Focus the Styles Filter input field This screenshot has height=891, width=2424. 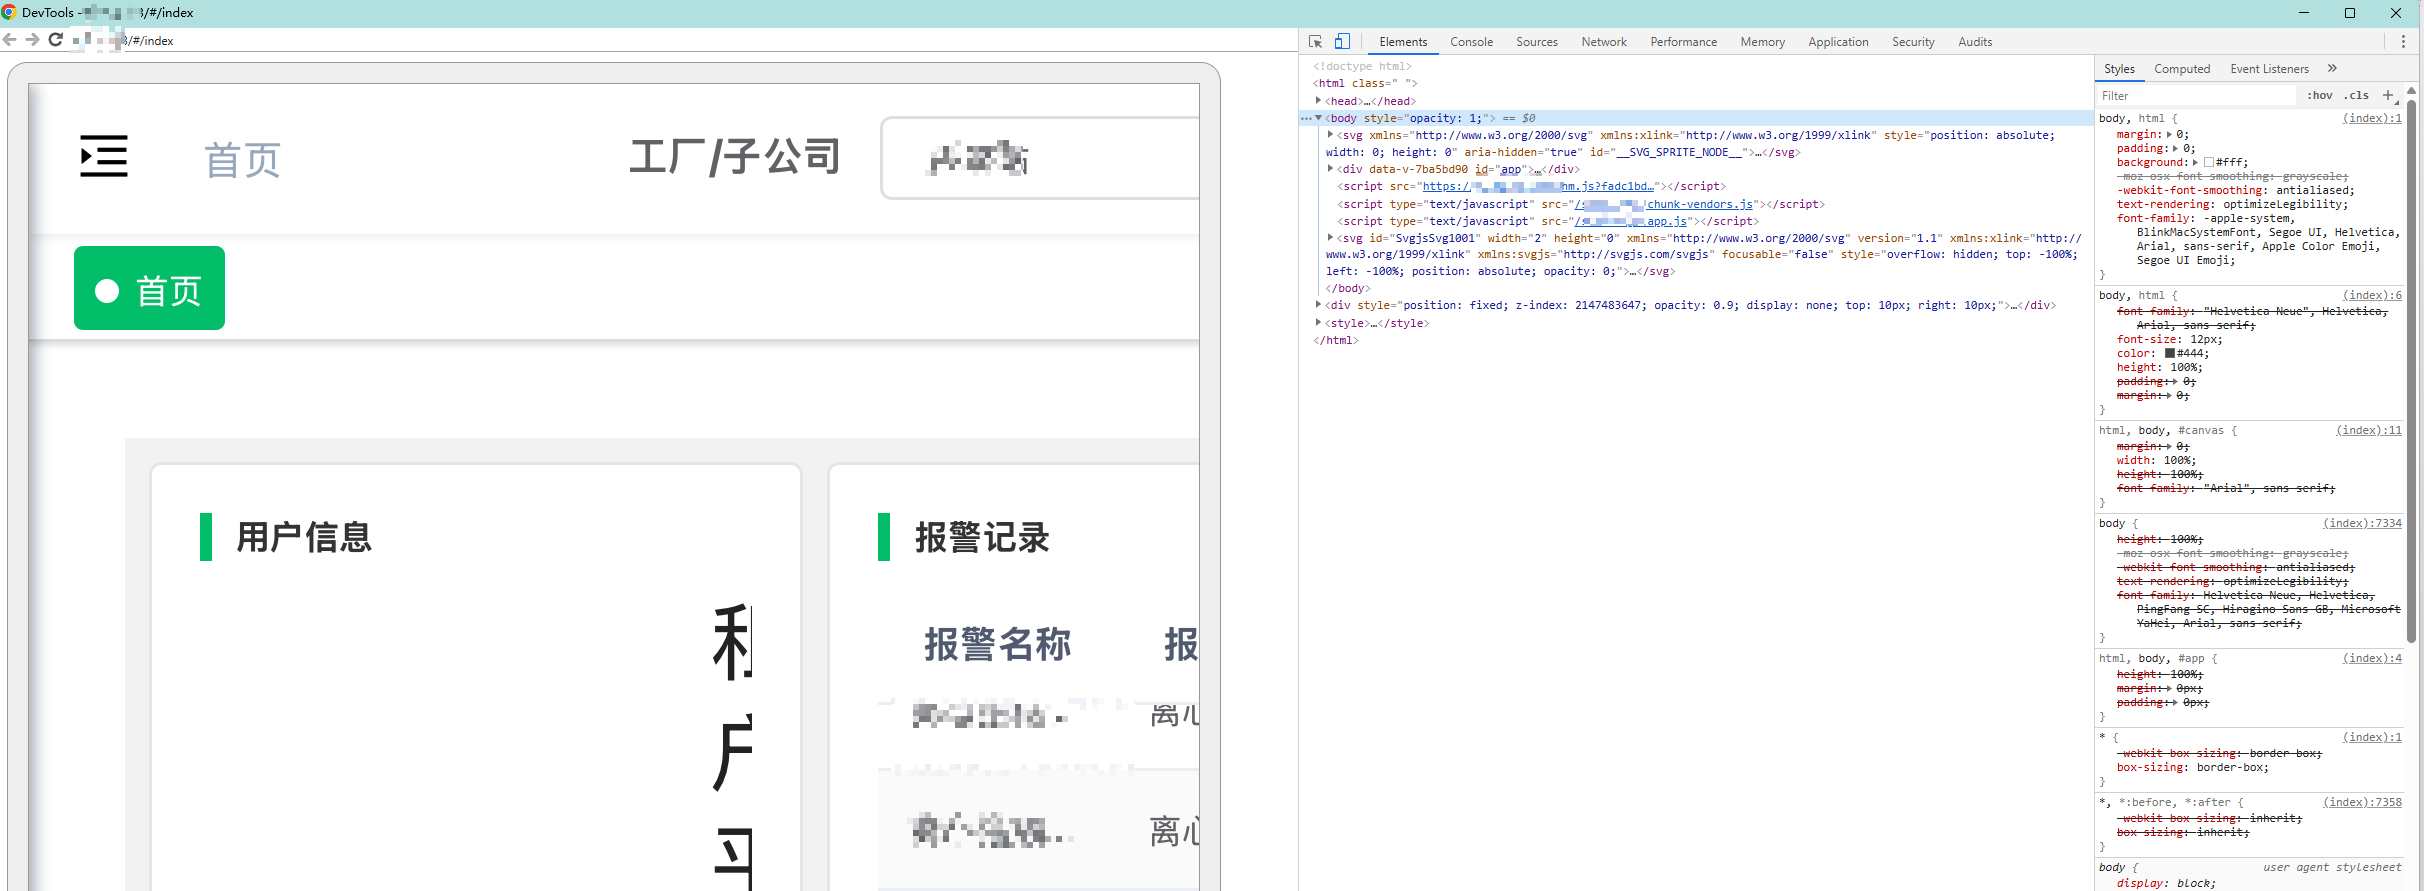2197,95
